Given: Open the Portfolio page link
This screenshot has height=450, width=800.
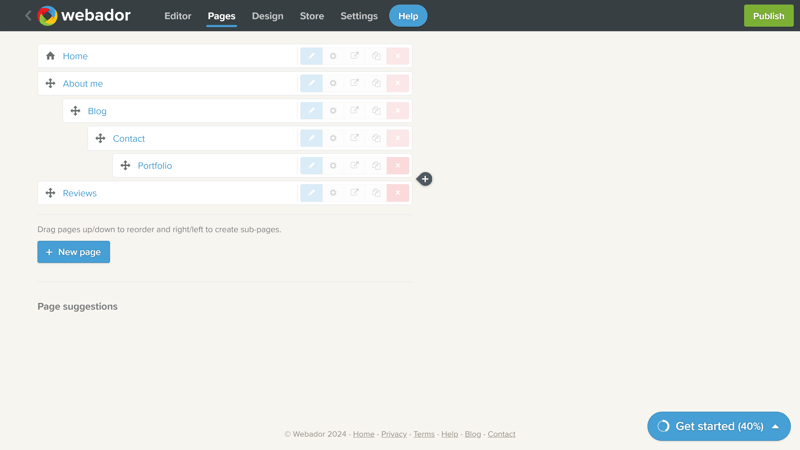Looking at the screenshot, I should click(155, 166).
